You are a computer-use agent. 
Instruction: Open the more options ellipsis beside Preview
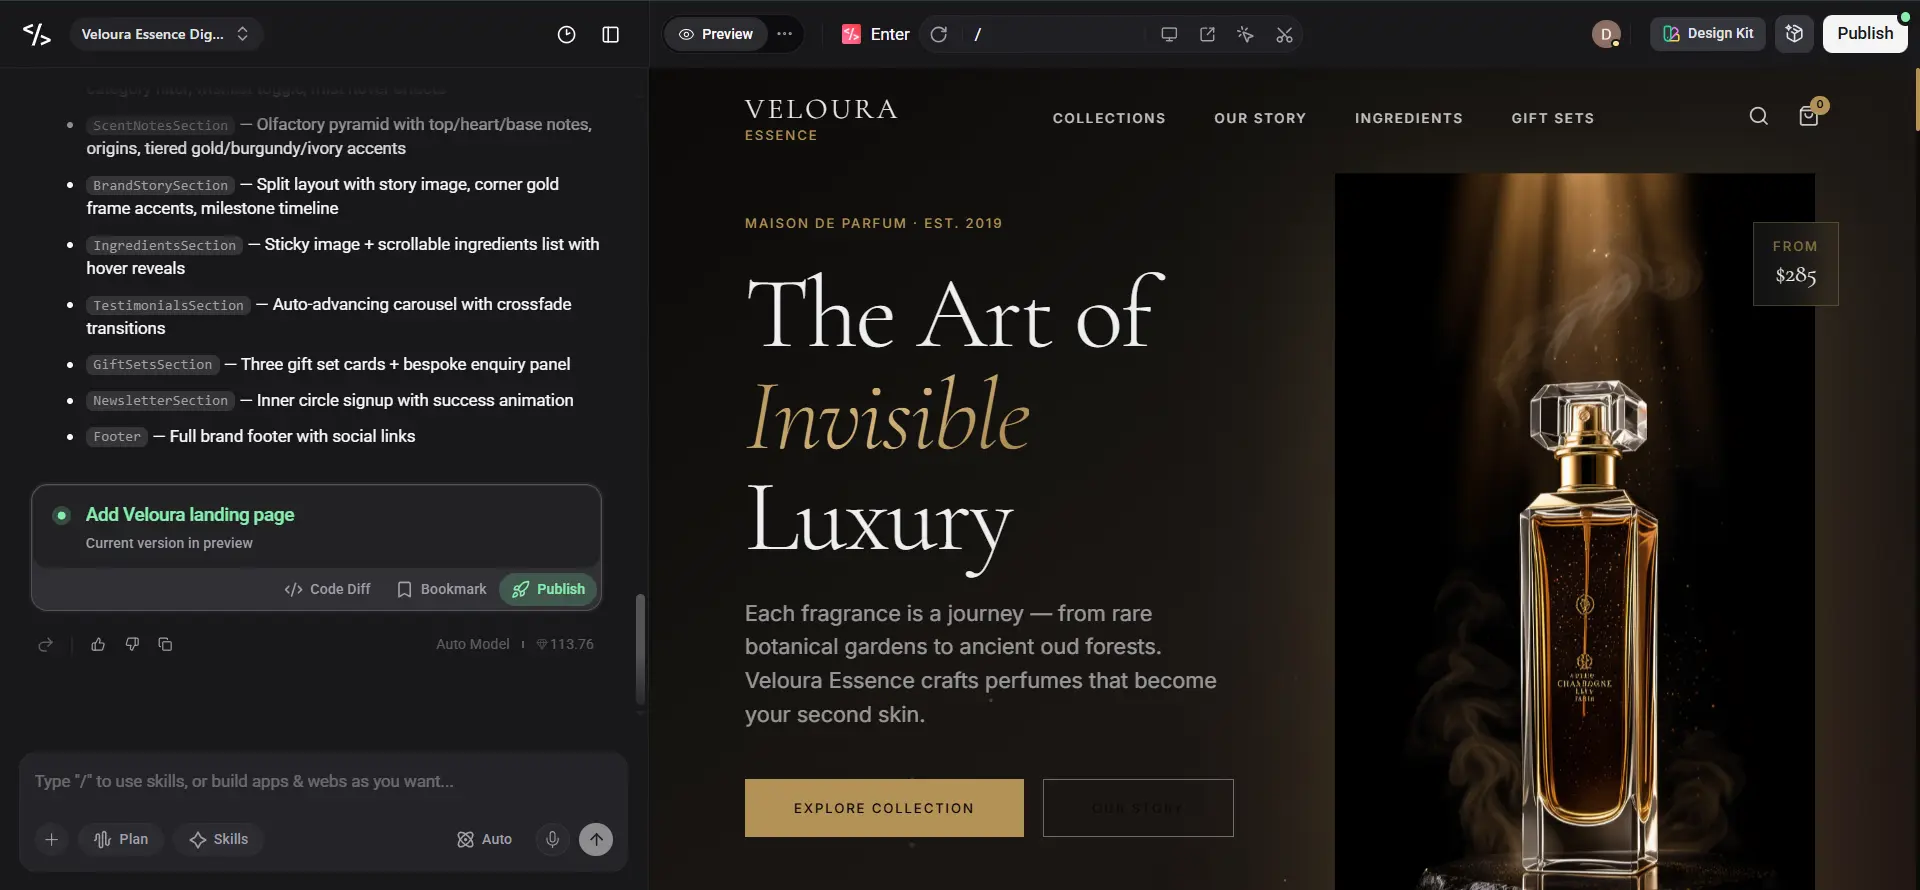(x=785, y=34)
